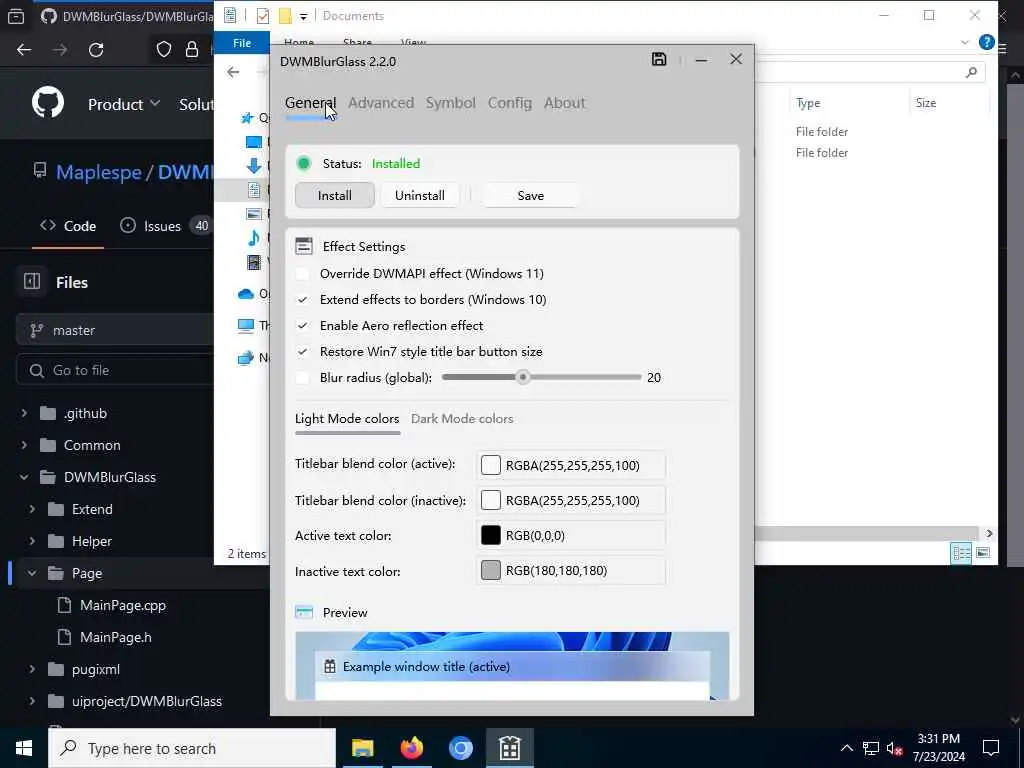The width and height of the screenshot is (1024, 768).
Task: Click the search magnifier in File Explorer
Action: click(x=971, y=72)
